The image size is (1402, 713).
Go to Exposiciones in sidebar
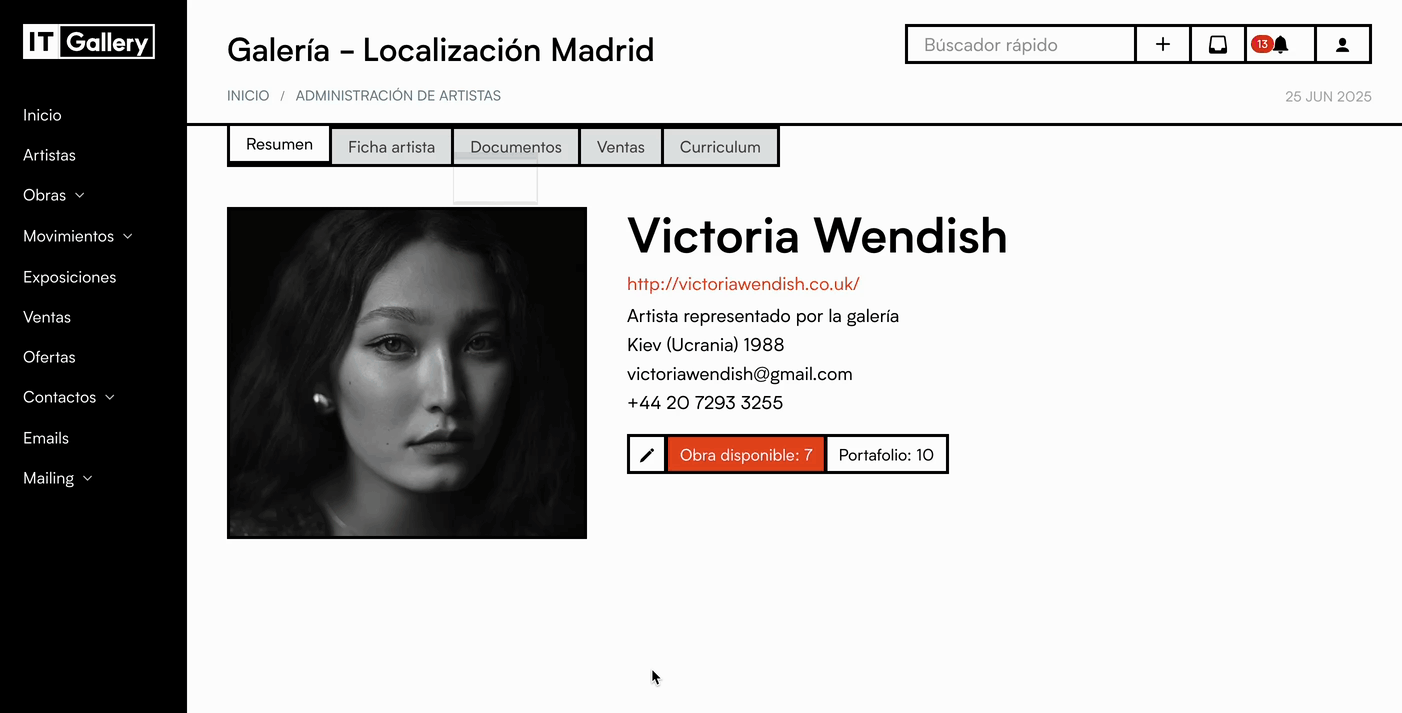pos(70,277)
